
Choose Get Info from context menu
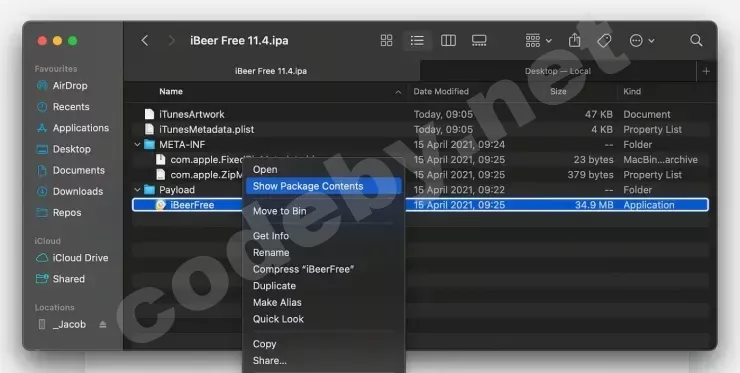pyautogui.click(x=323, y=236)
